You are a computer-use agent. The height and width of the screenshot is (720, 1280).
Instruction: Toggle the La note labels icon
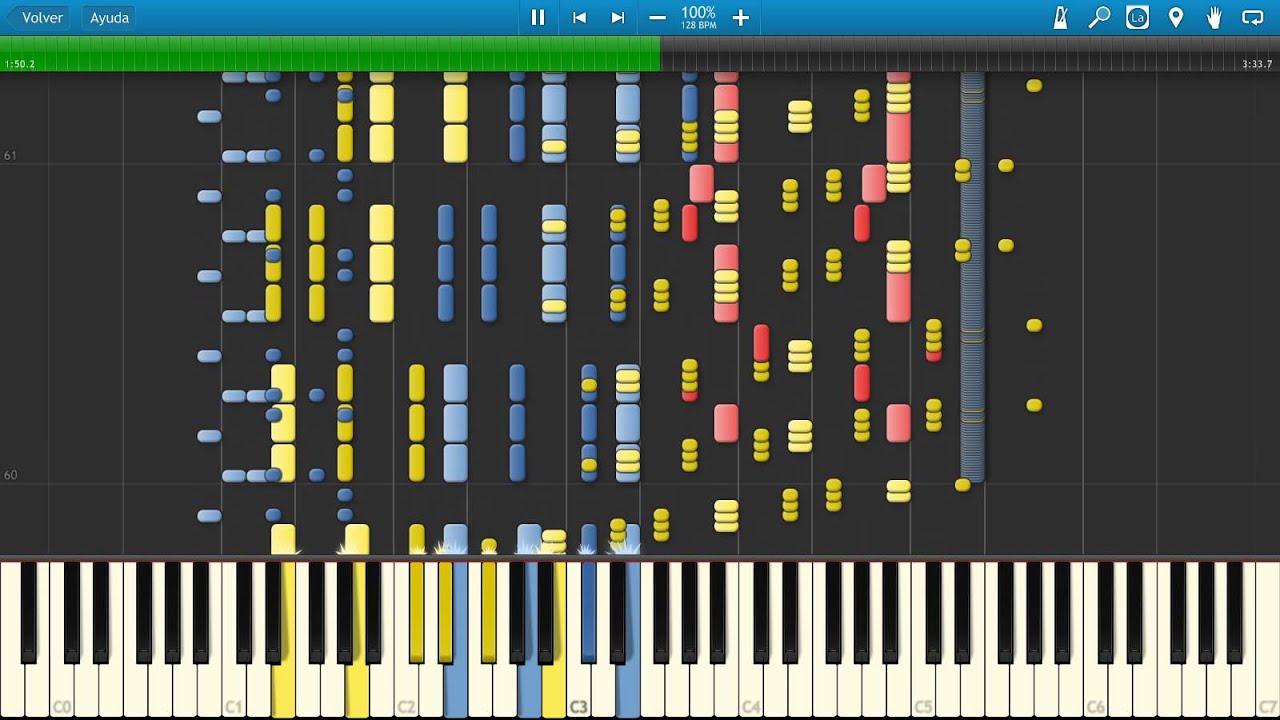tap(1137, 17)
